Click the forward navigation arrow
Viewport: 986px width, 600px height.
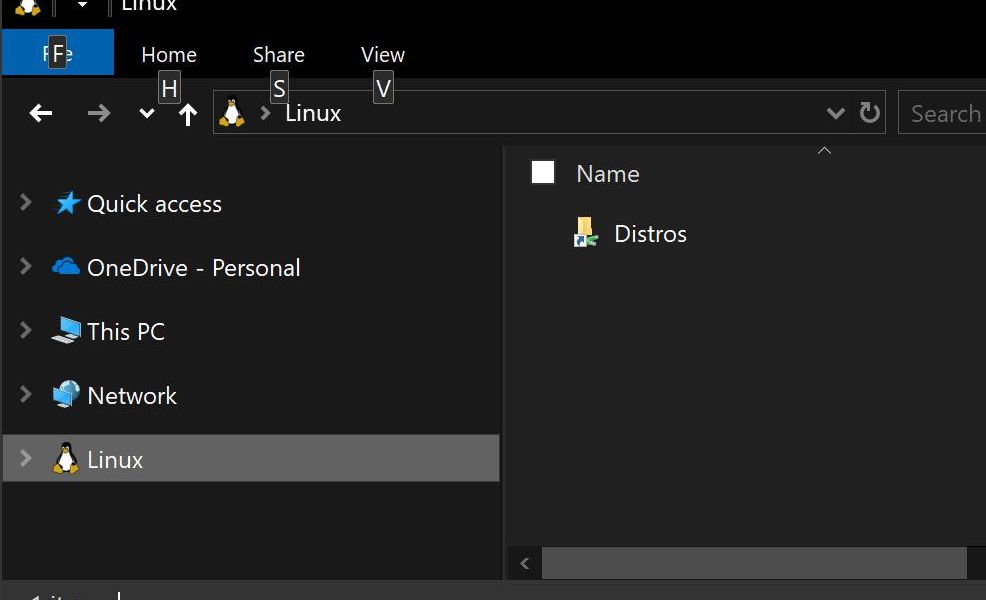98,113
